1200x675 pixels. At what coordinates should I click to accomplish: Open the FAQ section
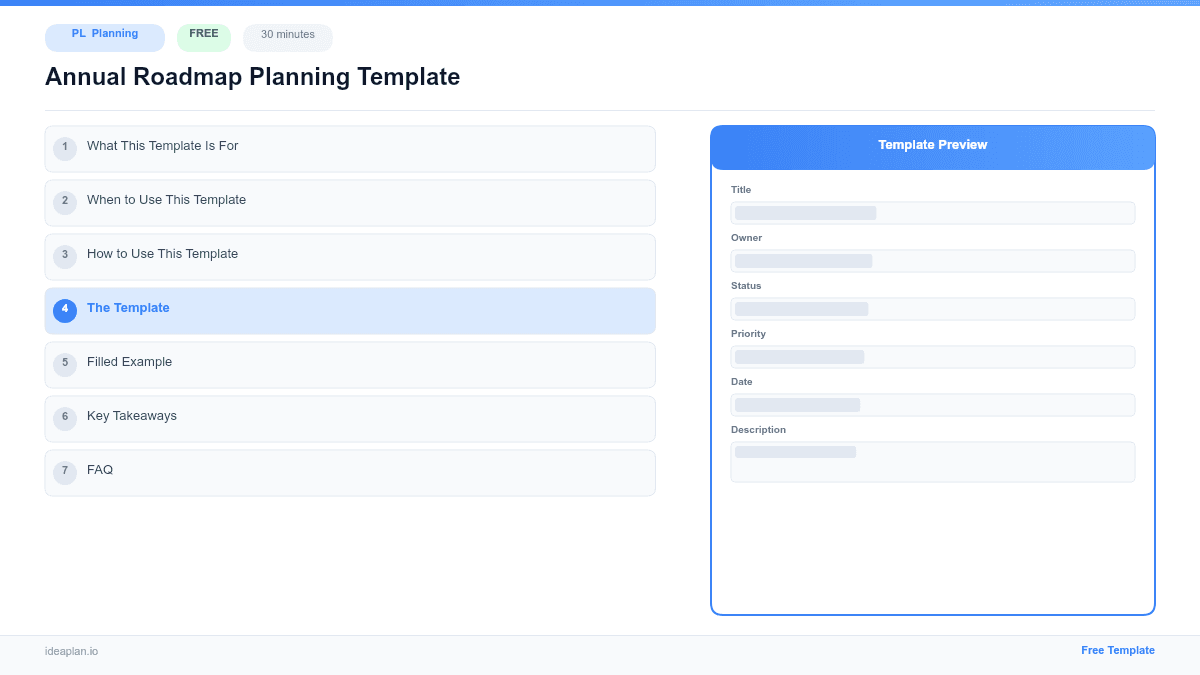click(350, 471)
